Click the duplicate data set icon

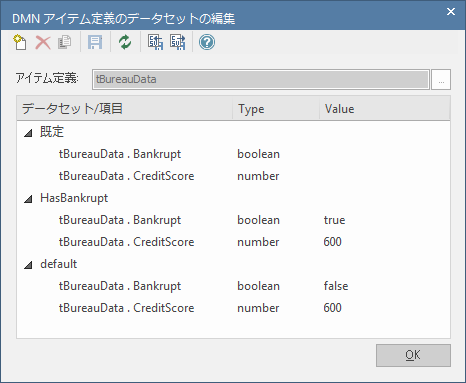64,42
